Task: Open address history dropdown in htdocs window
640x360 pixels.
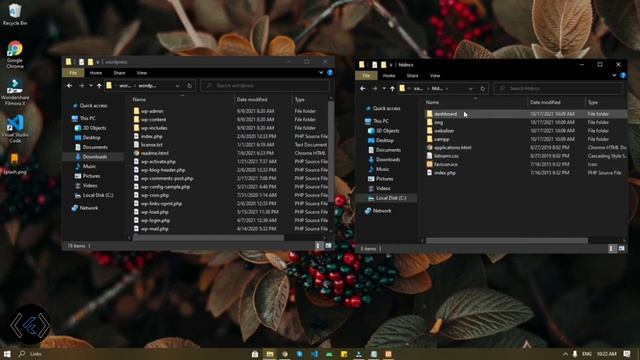Action: 471,89
